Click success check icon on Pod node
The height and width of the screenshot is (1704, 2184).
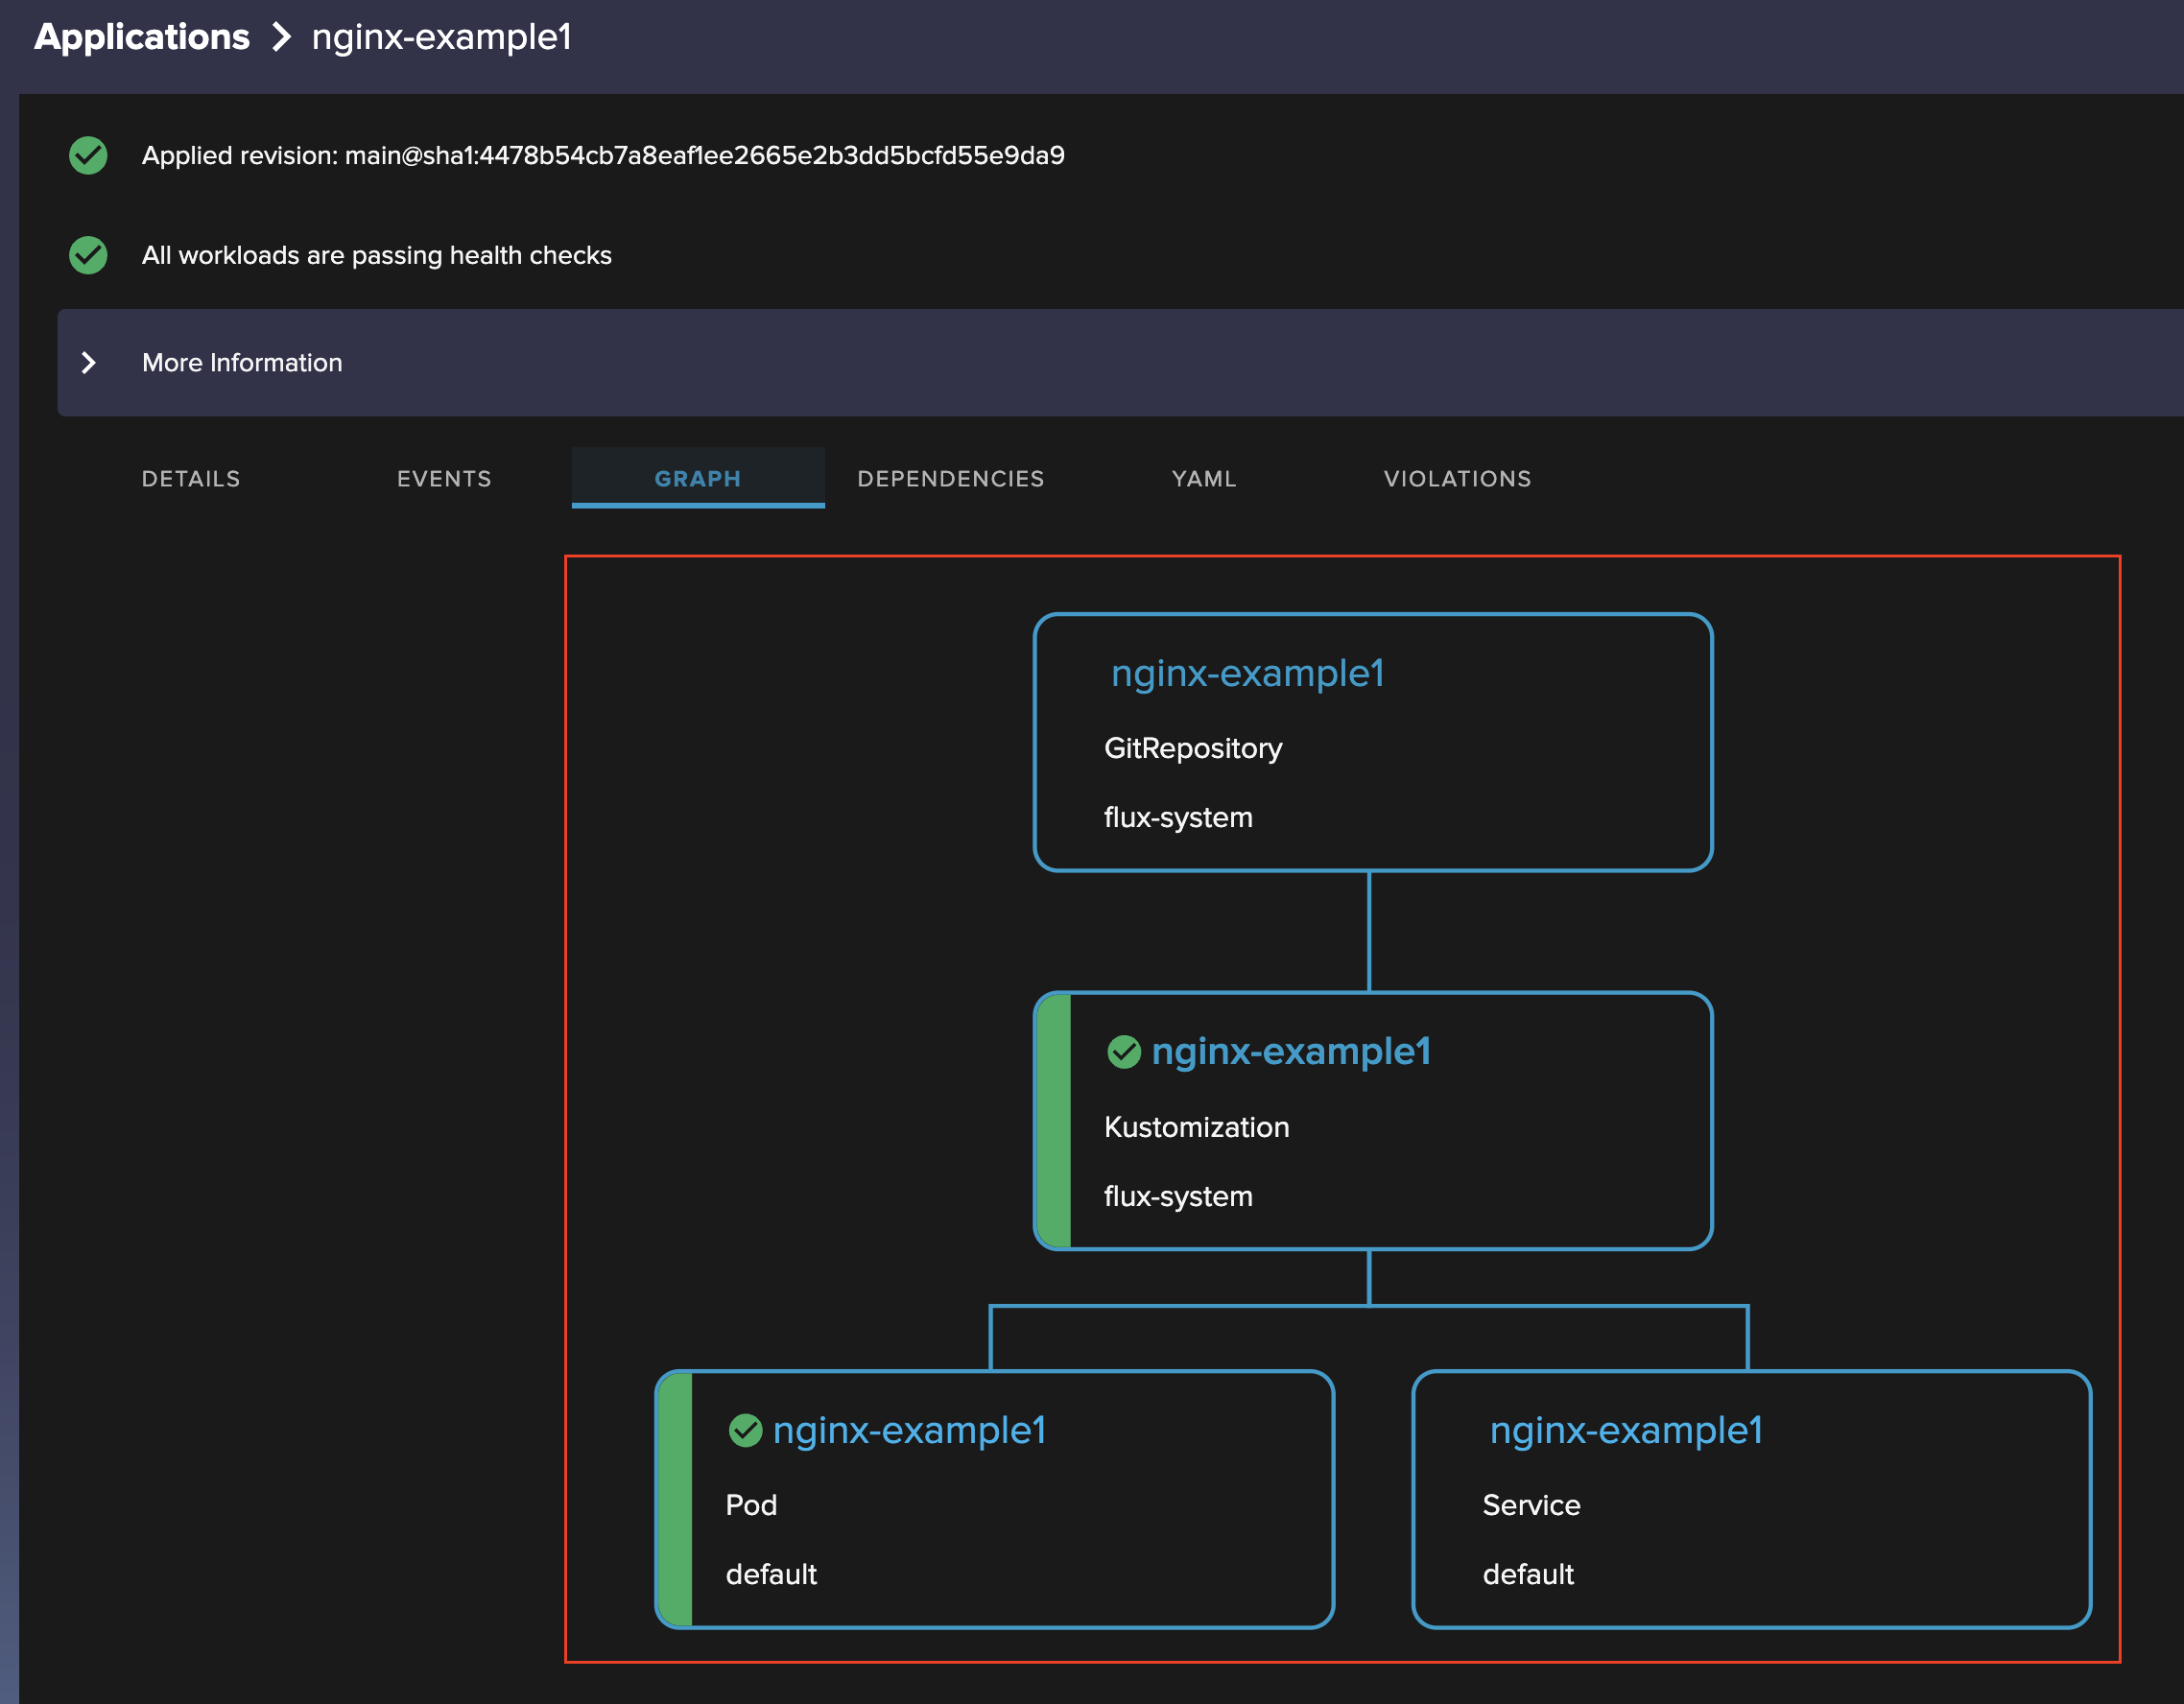(x=745, y=1430)
